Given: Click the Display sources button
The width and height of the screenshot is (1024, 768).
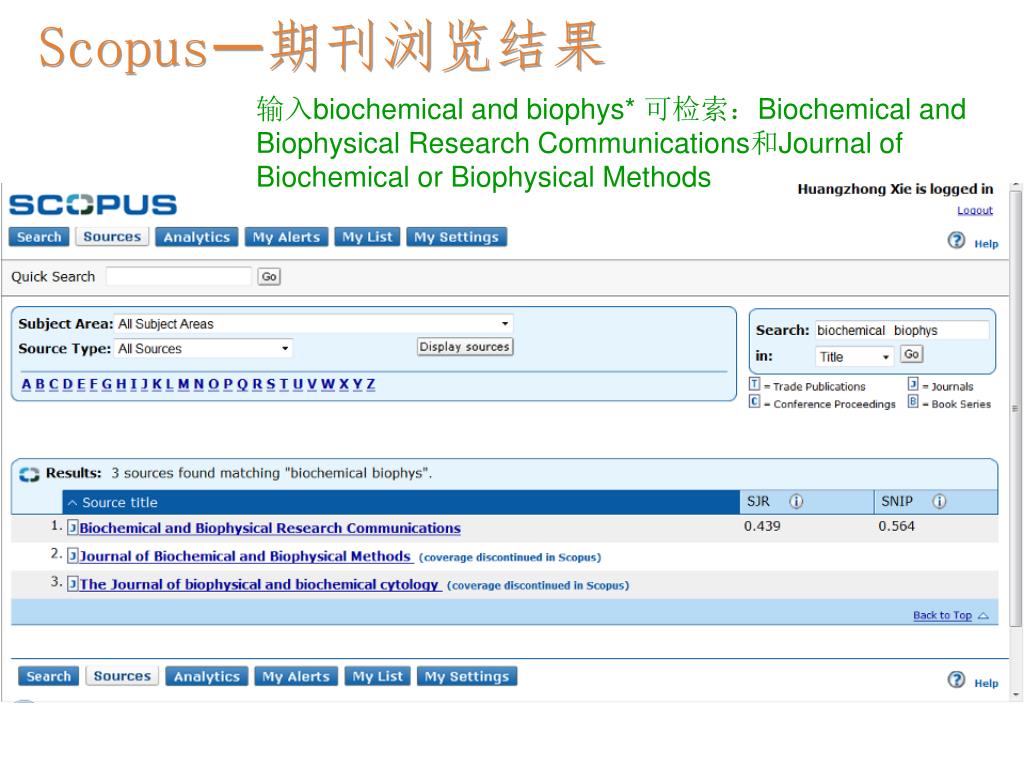Looking at the screenshot, I should click(x=465, y=347).
